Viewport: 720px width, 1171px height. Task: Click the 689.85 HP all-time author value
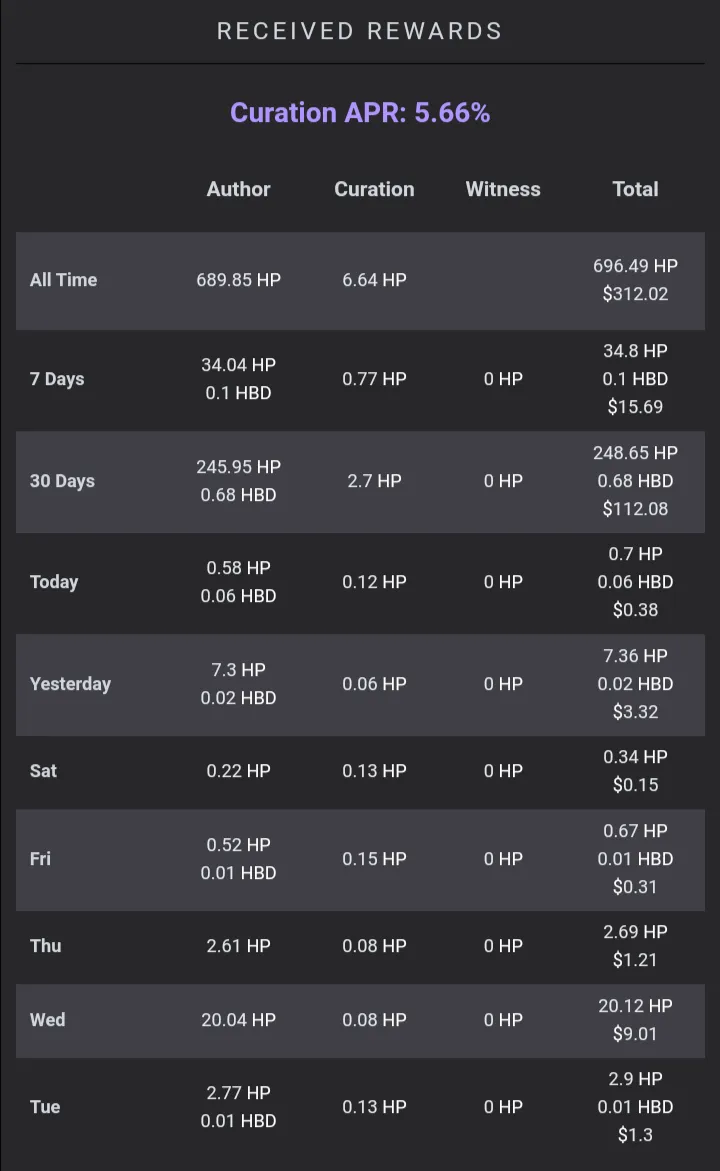(238, 280)
